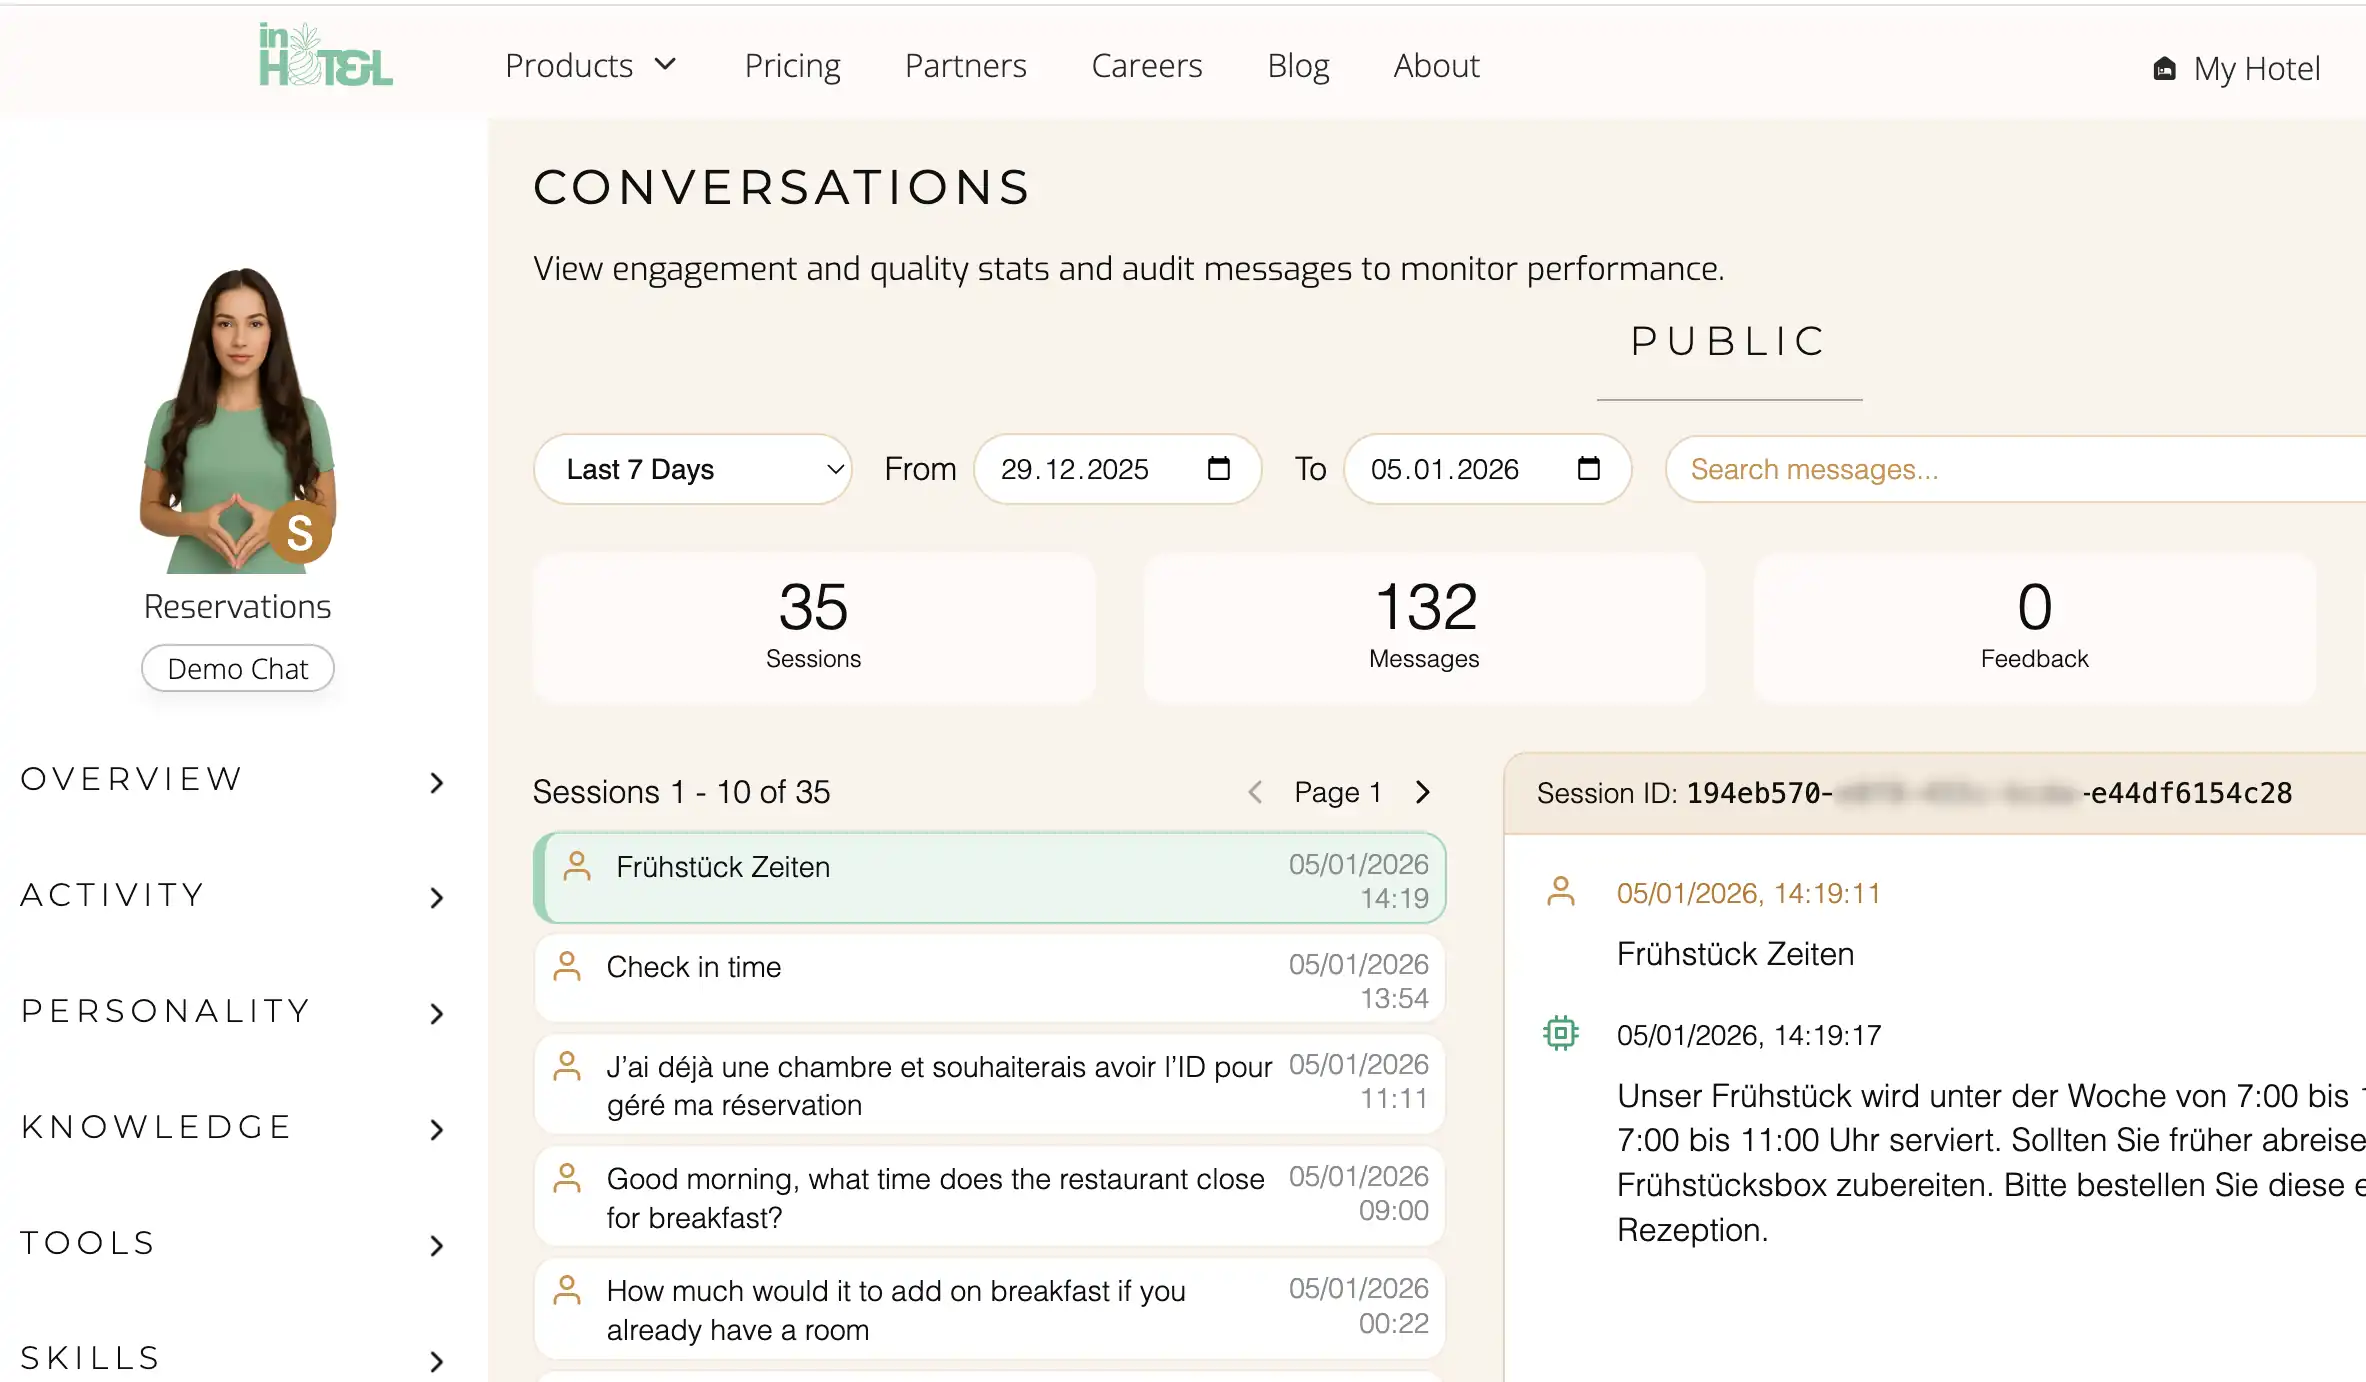Open My Hotel link
The image size is (2366, 1382).
pos(2236,69)
